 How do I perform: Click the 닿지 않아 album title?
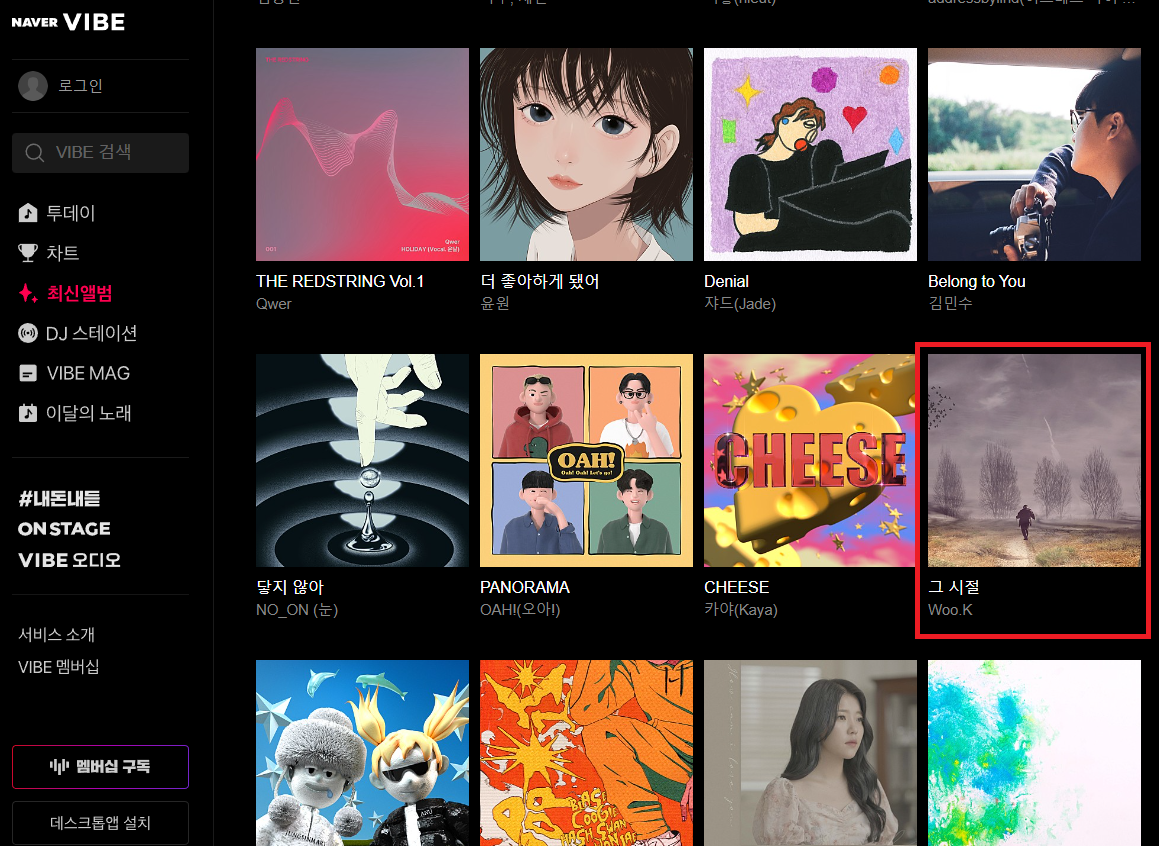coord(290,587)
